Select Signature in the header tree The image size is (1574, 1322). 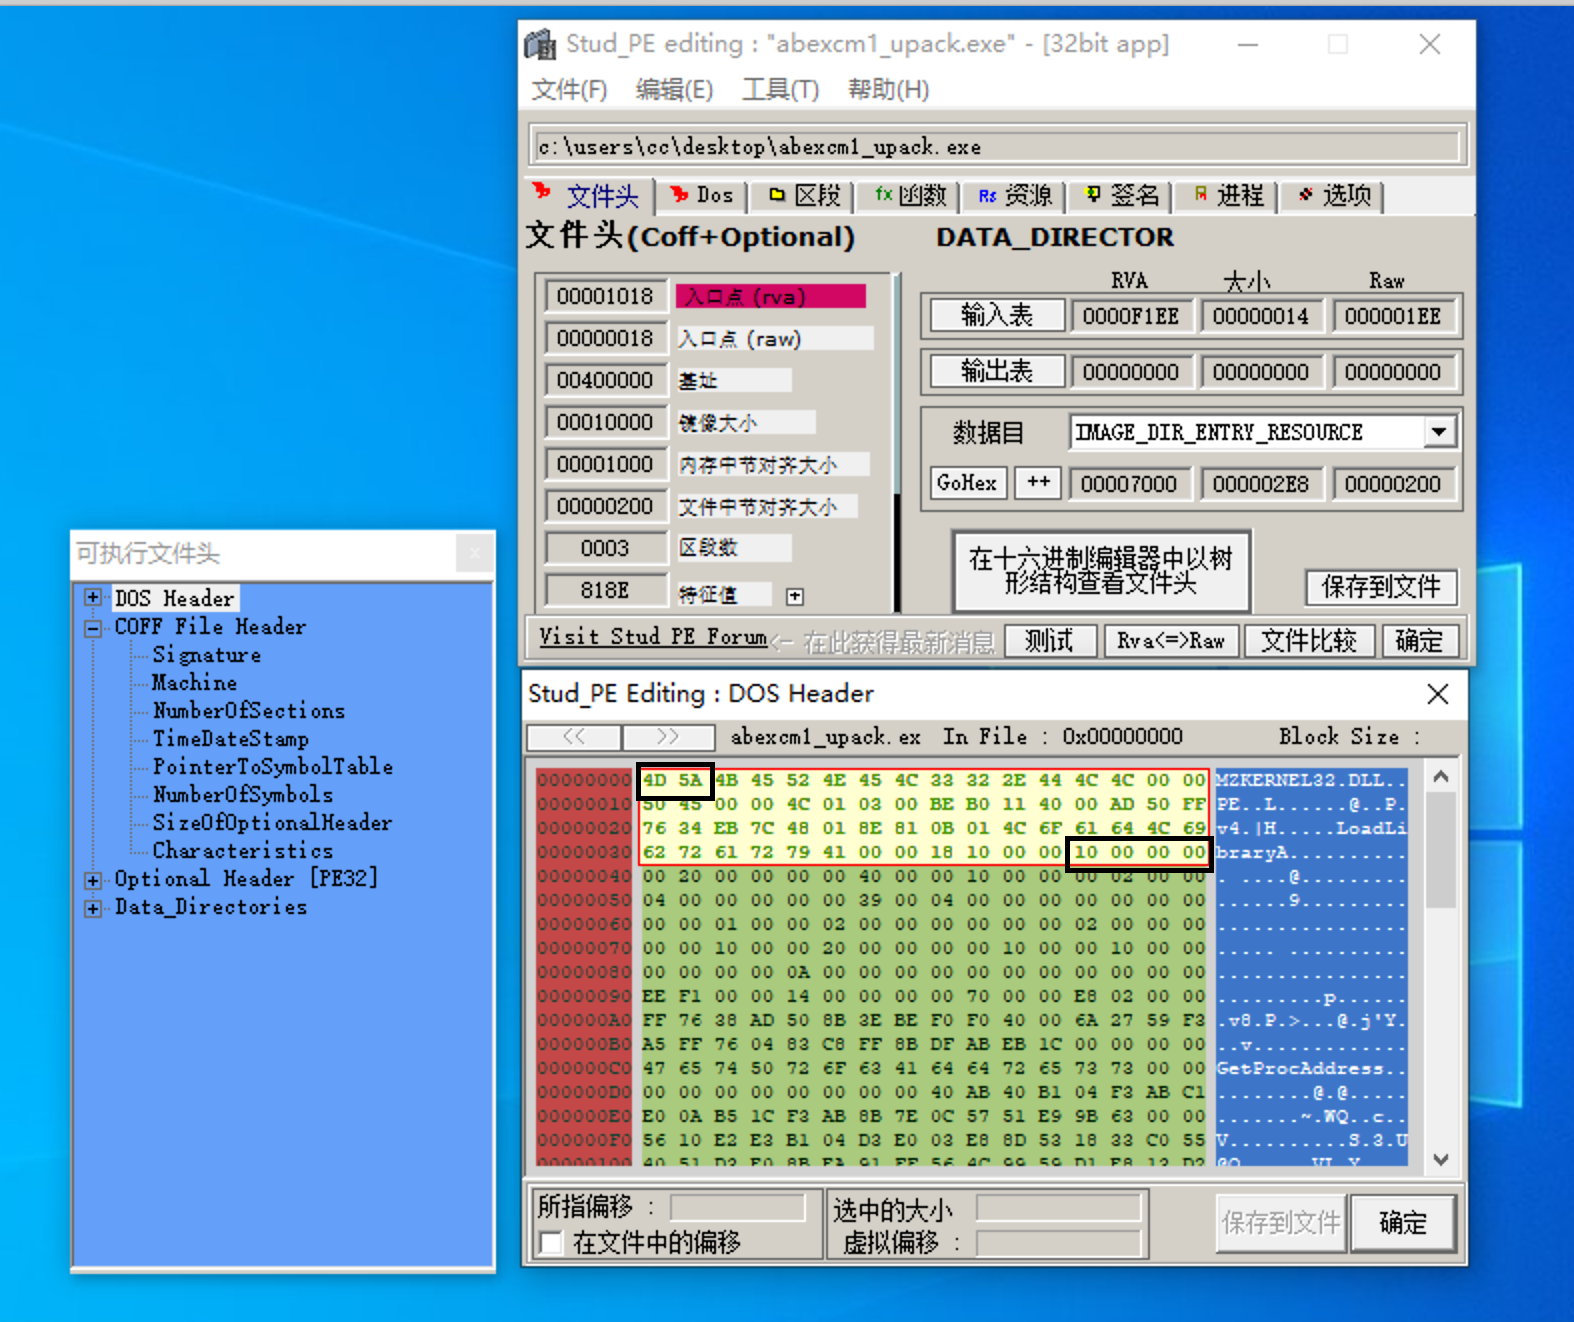click(207, 655)
